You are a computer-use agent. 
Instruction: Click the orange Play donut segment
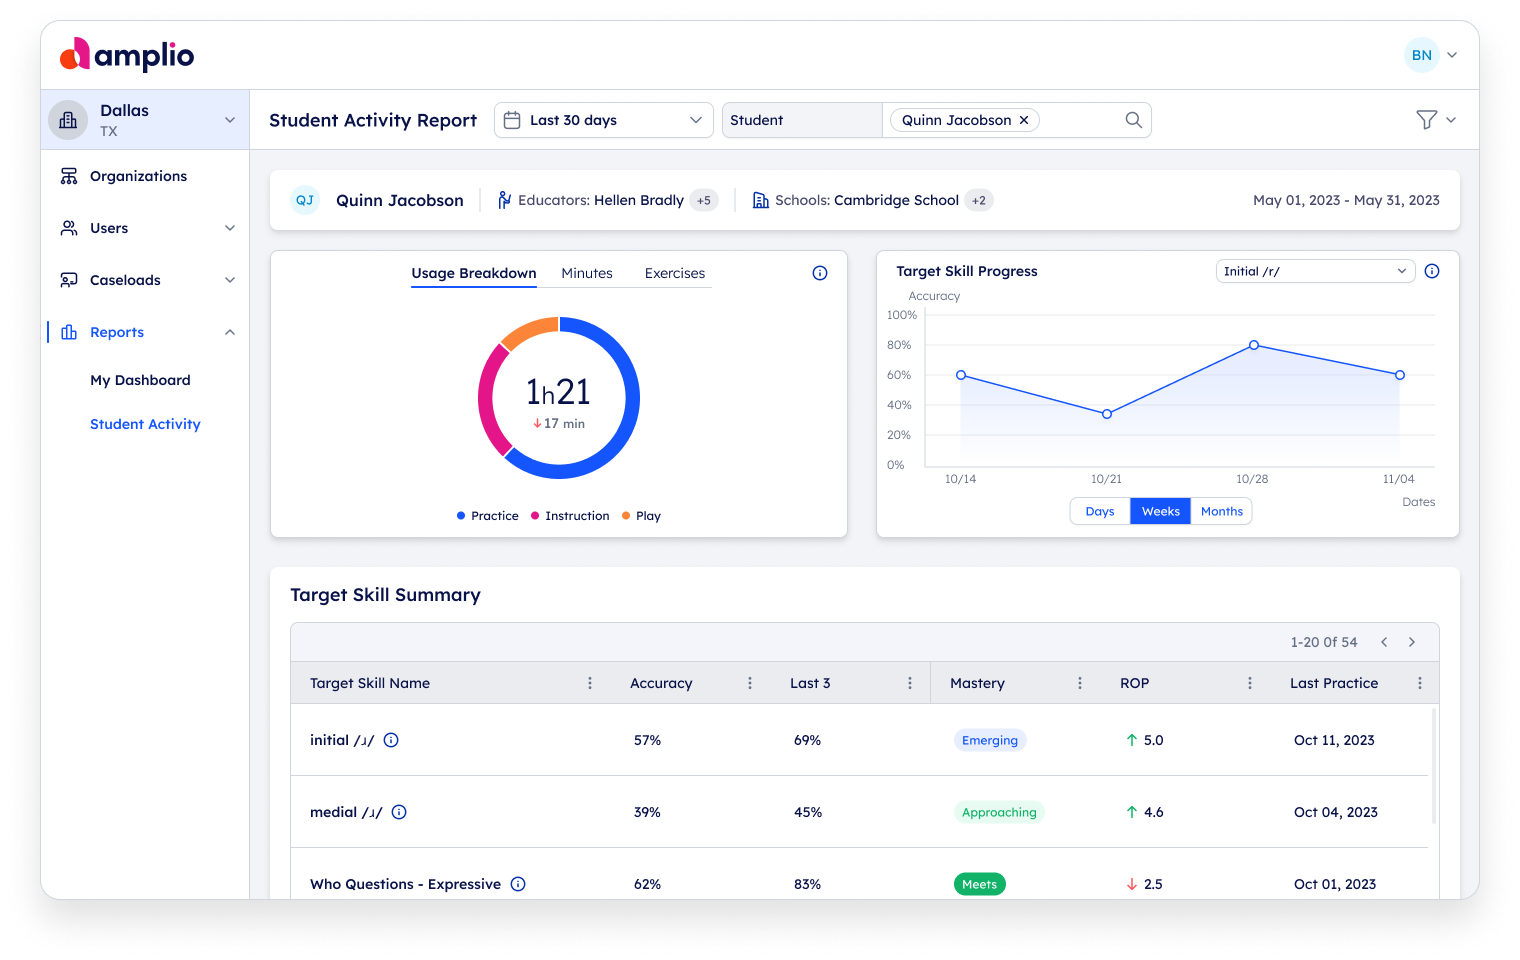coord(530,330)
